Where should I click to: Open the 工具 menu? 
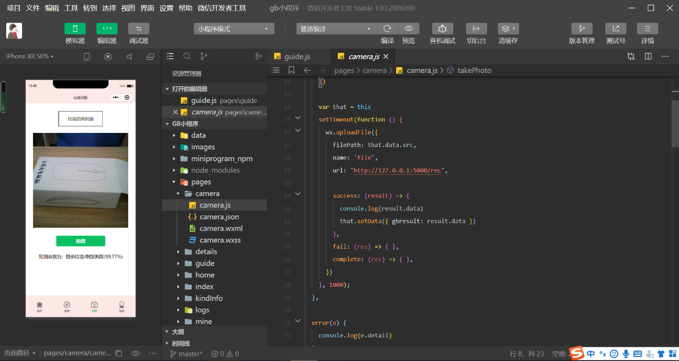pyautogui.click(x=71, y=8)
